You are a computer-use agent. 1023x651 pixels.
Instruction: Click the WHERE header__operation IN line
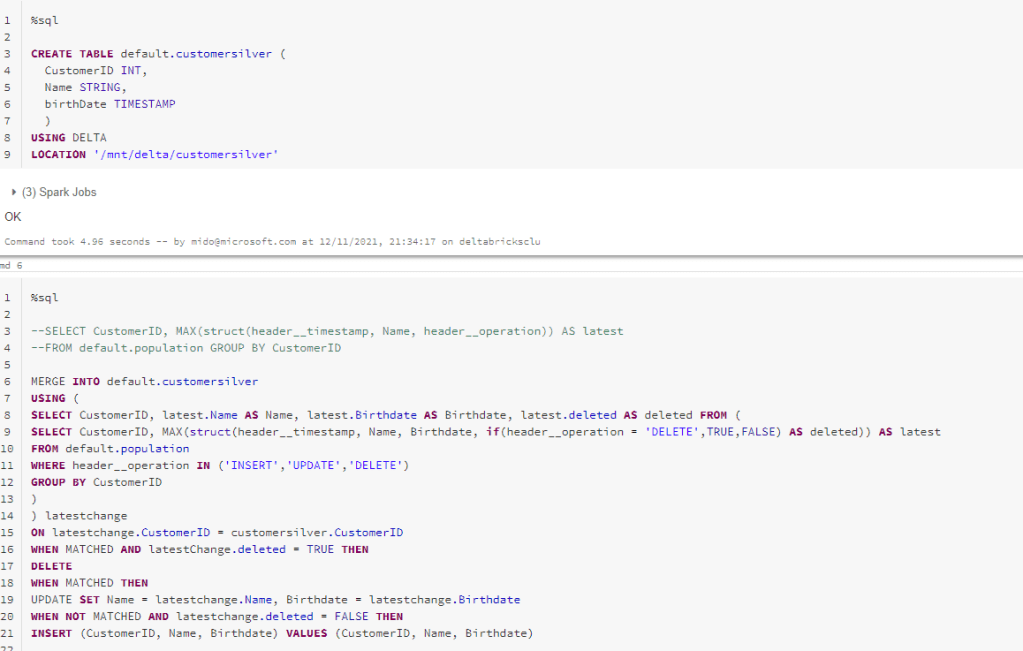click(x=220, y=465)
